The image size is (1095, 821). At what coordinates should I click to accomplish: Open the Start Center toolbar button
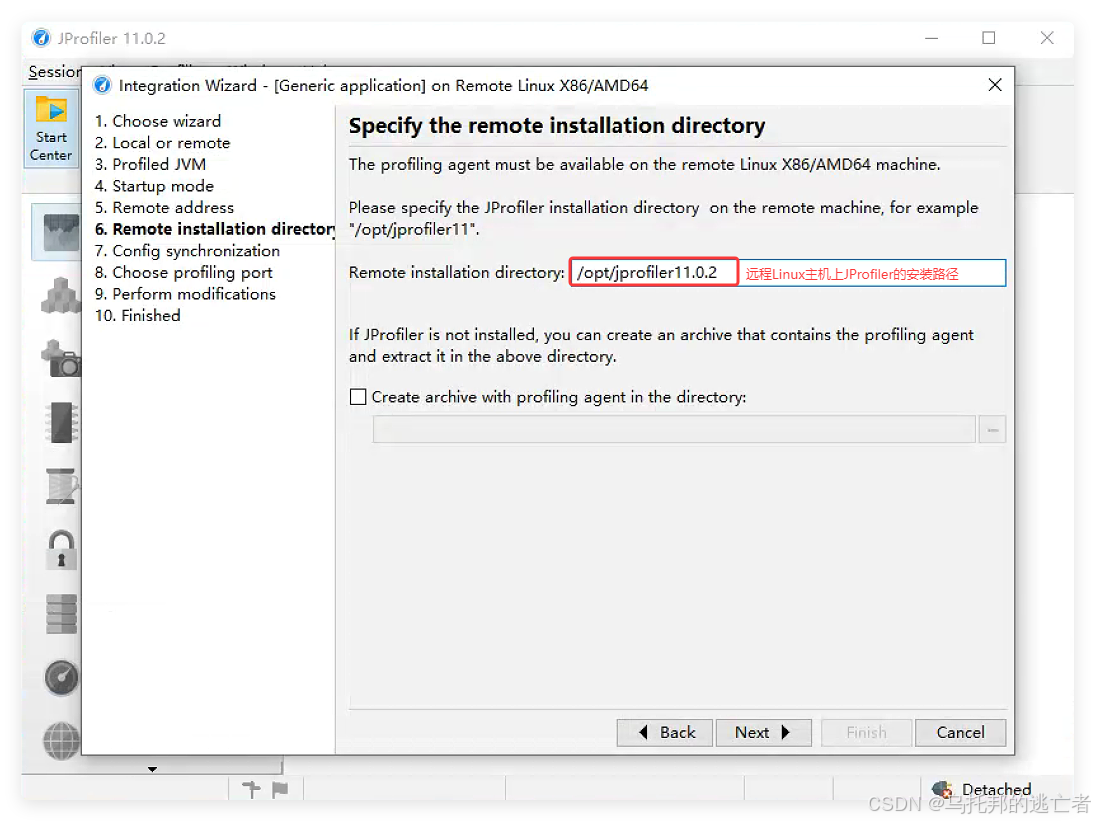pos(52,129)
